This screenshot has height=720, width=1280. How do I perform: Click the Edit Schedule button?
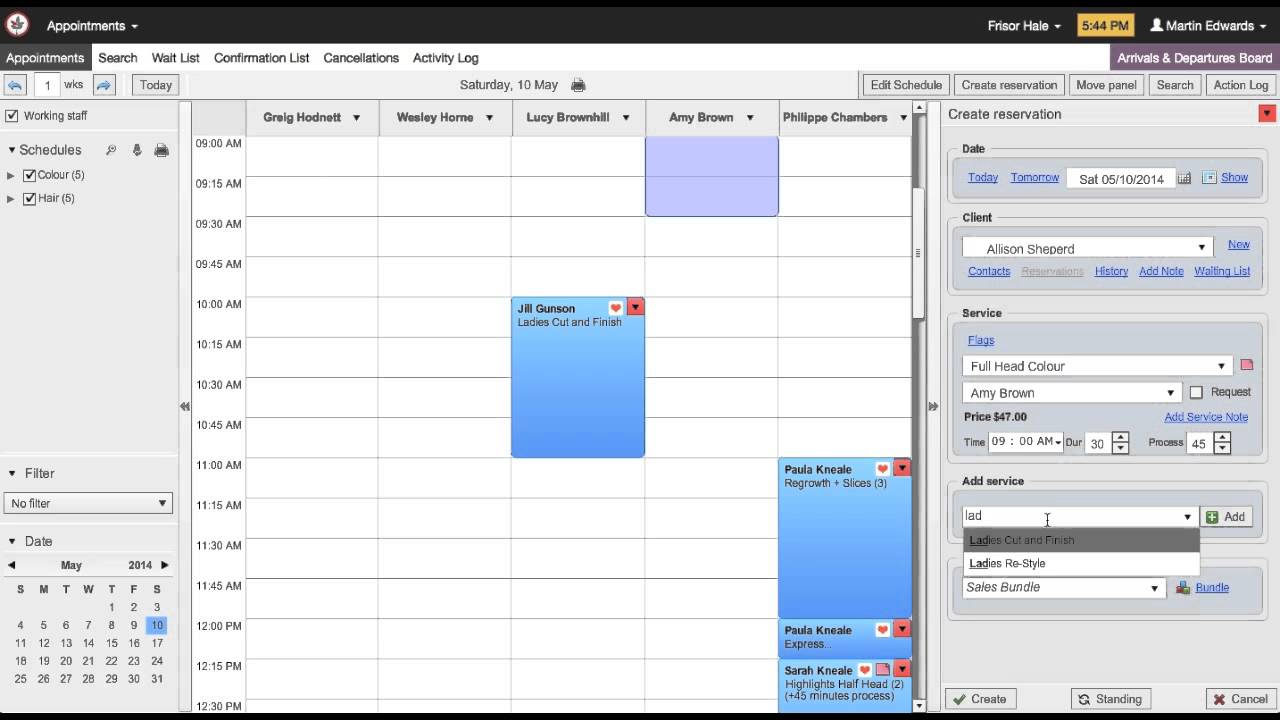pyautogui.click(x=906, y=85)
